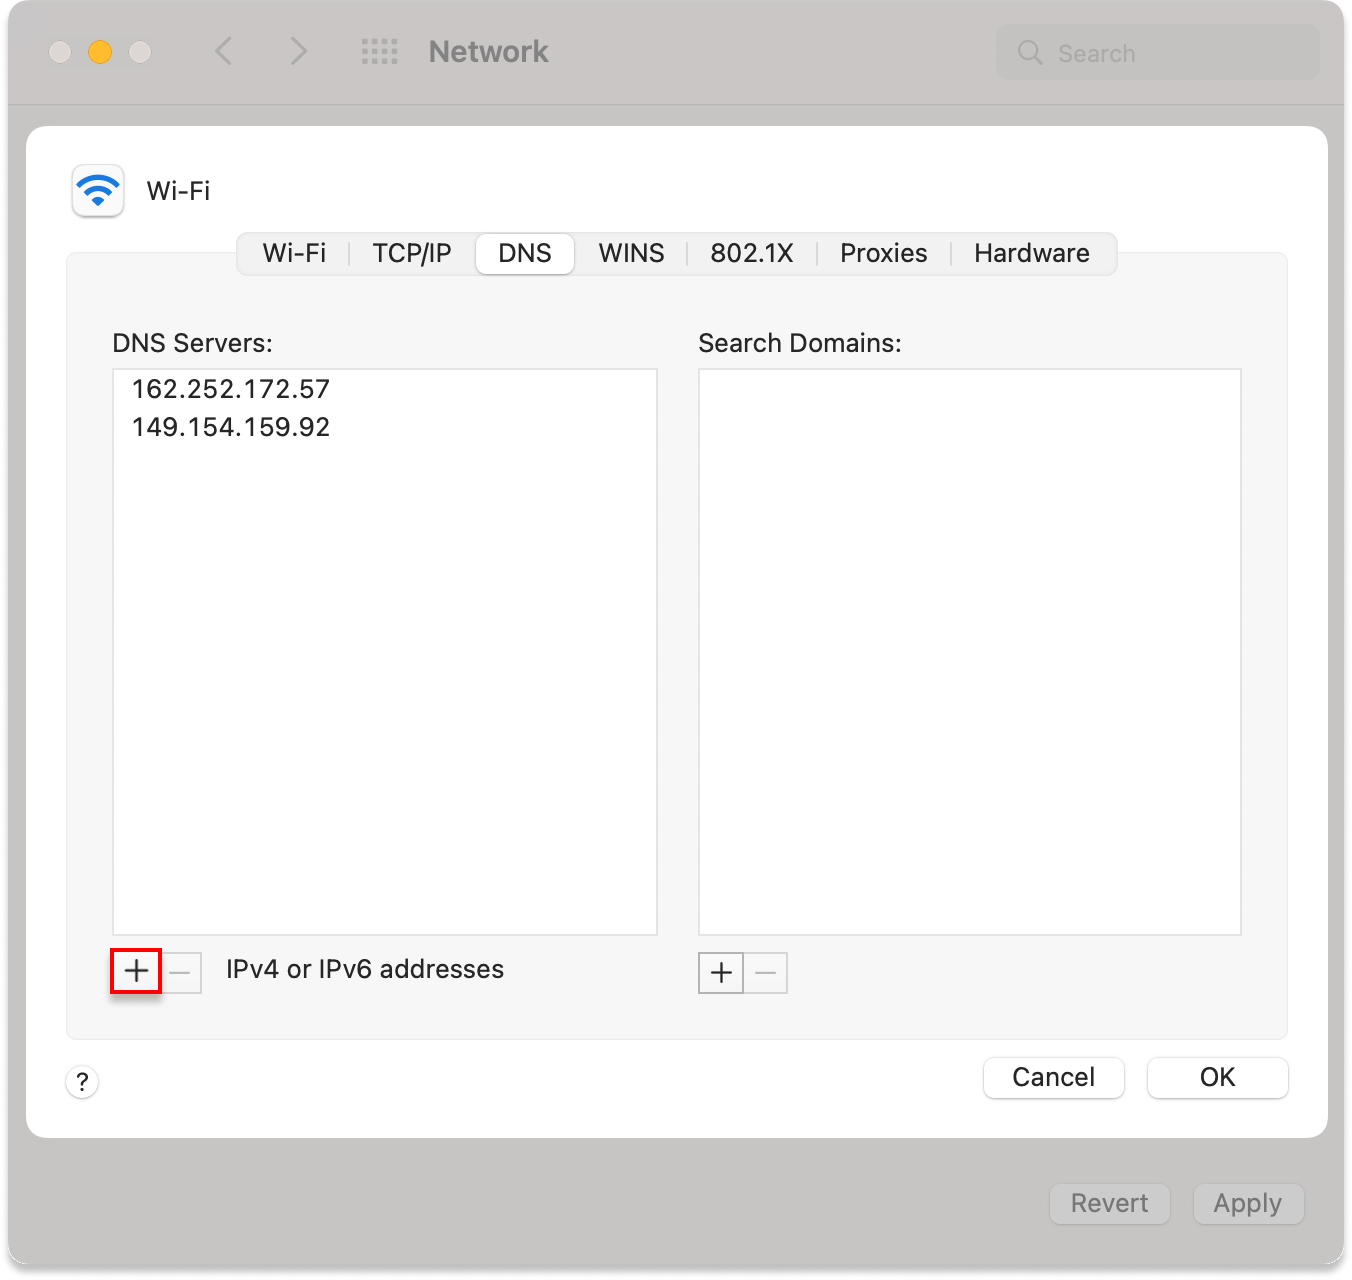The image size is (1352, 1280).
Task: Select the WINS tab
Action: click(631, 254)
